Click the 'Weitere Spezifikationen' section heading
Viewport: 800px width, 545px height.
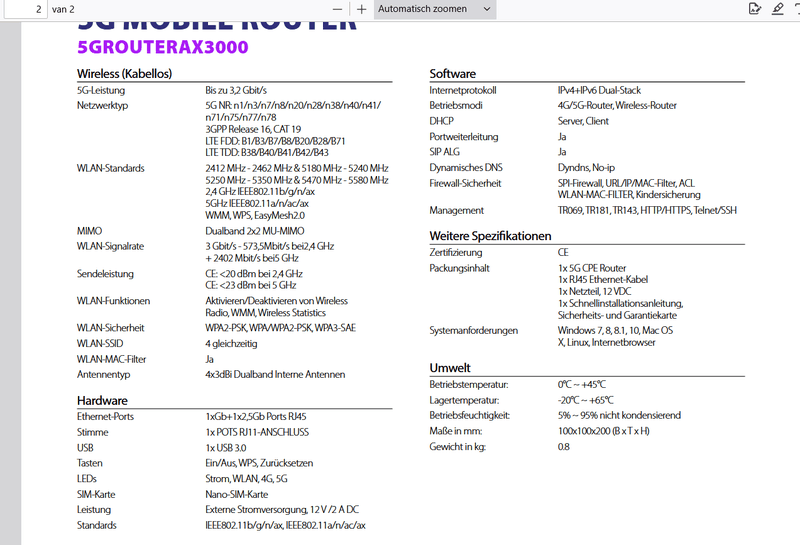pyautogui.click(x=490, y=236)
